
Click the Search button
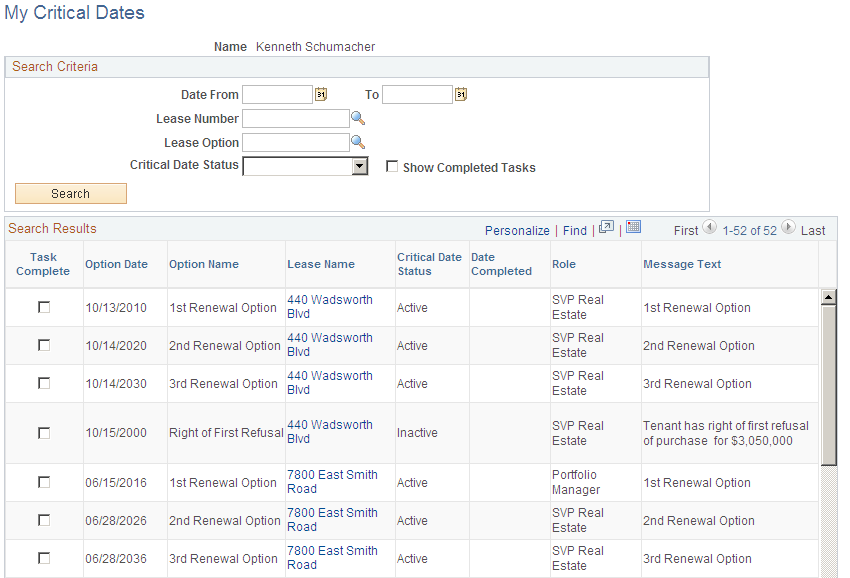click(x=70, y=194)
